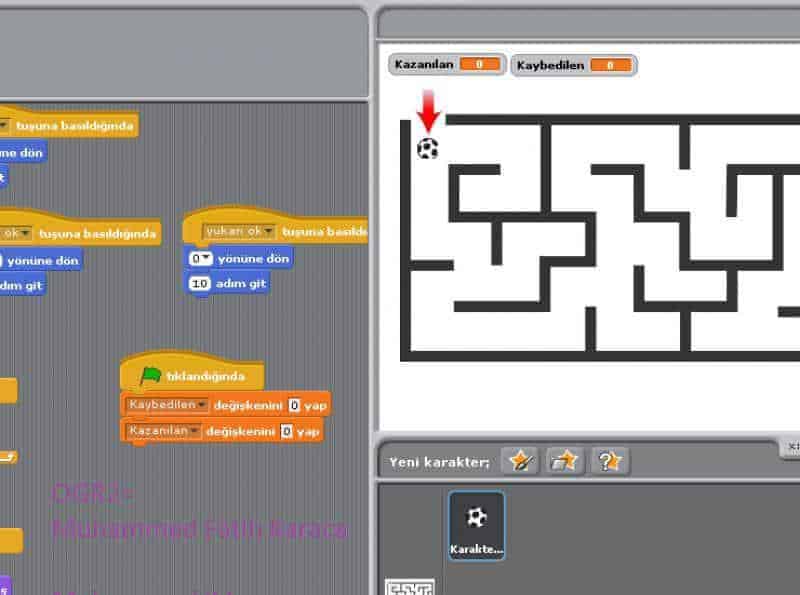Click the green flag on the hat block
Image resolution: width=800 pixels, height=595 pixels.
click(151, 376)
